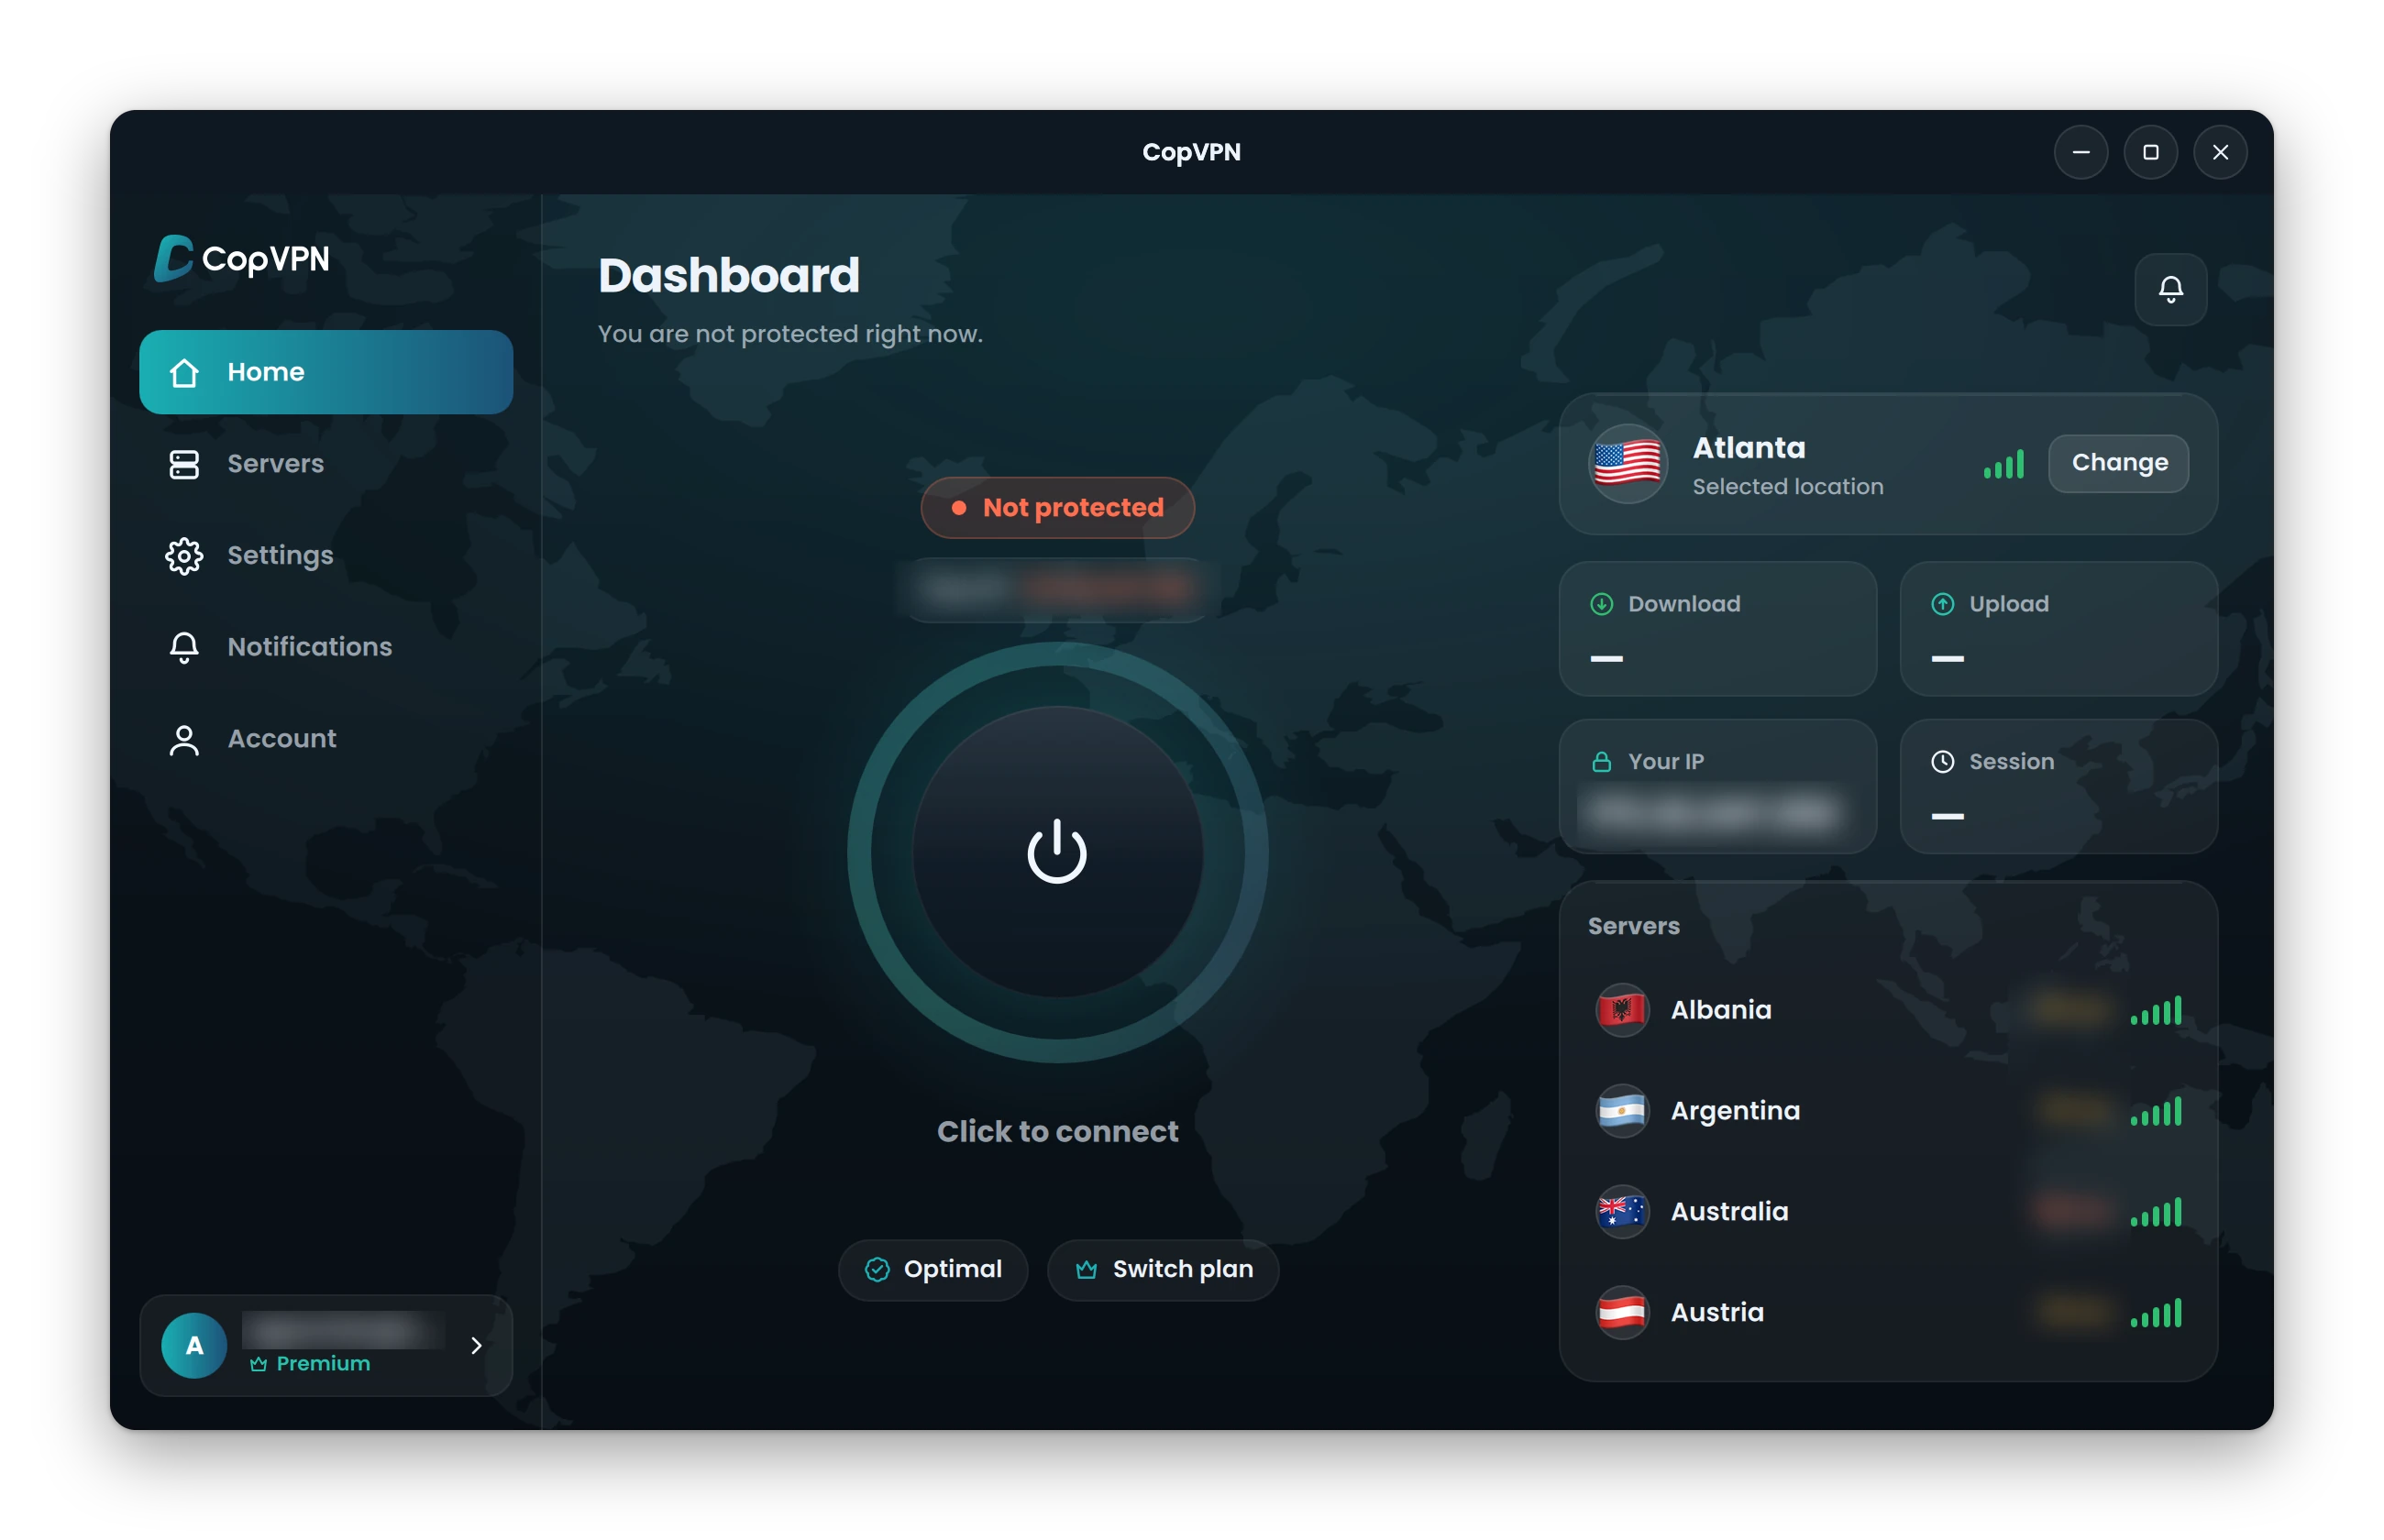Open the Account page in the sidebar
2384x1540 pixels.
point(326,739)
